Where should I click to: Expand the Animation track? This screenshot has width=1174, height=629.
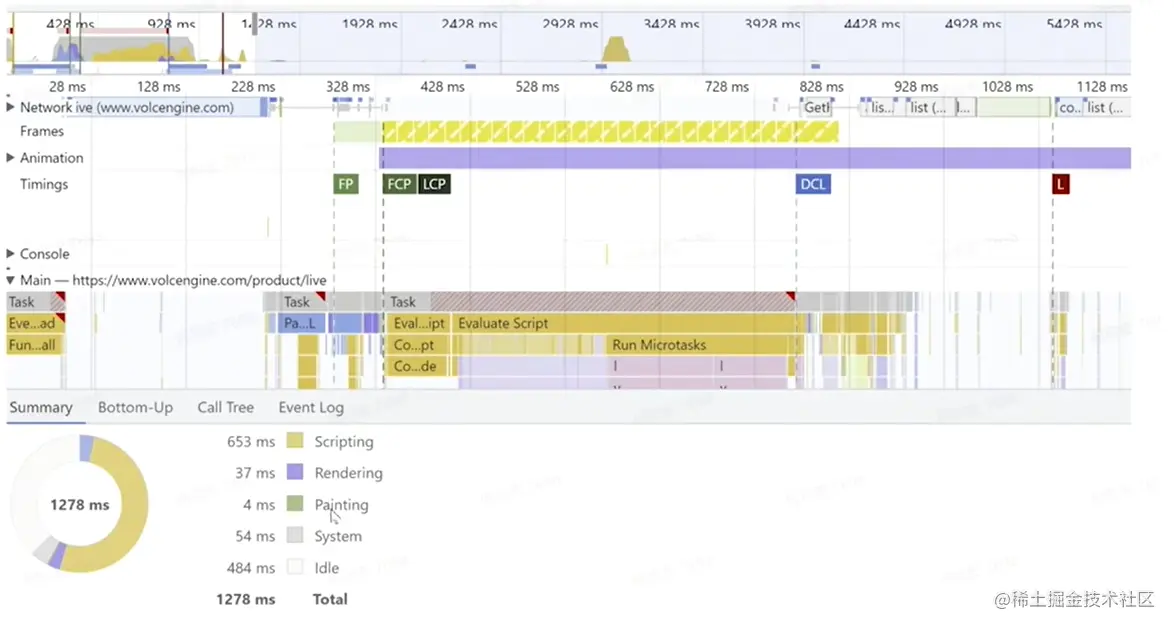pos(10,158)
